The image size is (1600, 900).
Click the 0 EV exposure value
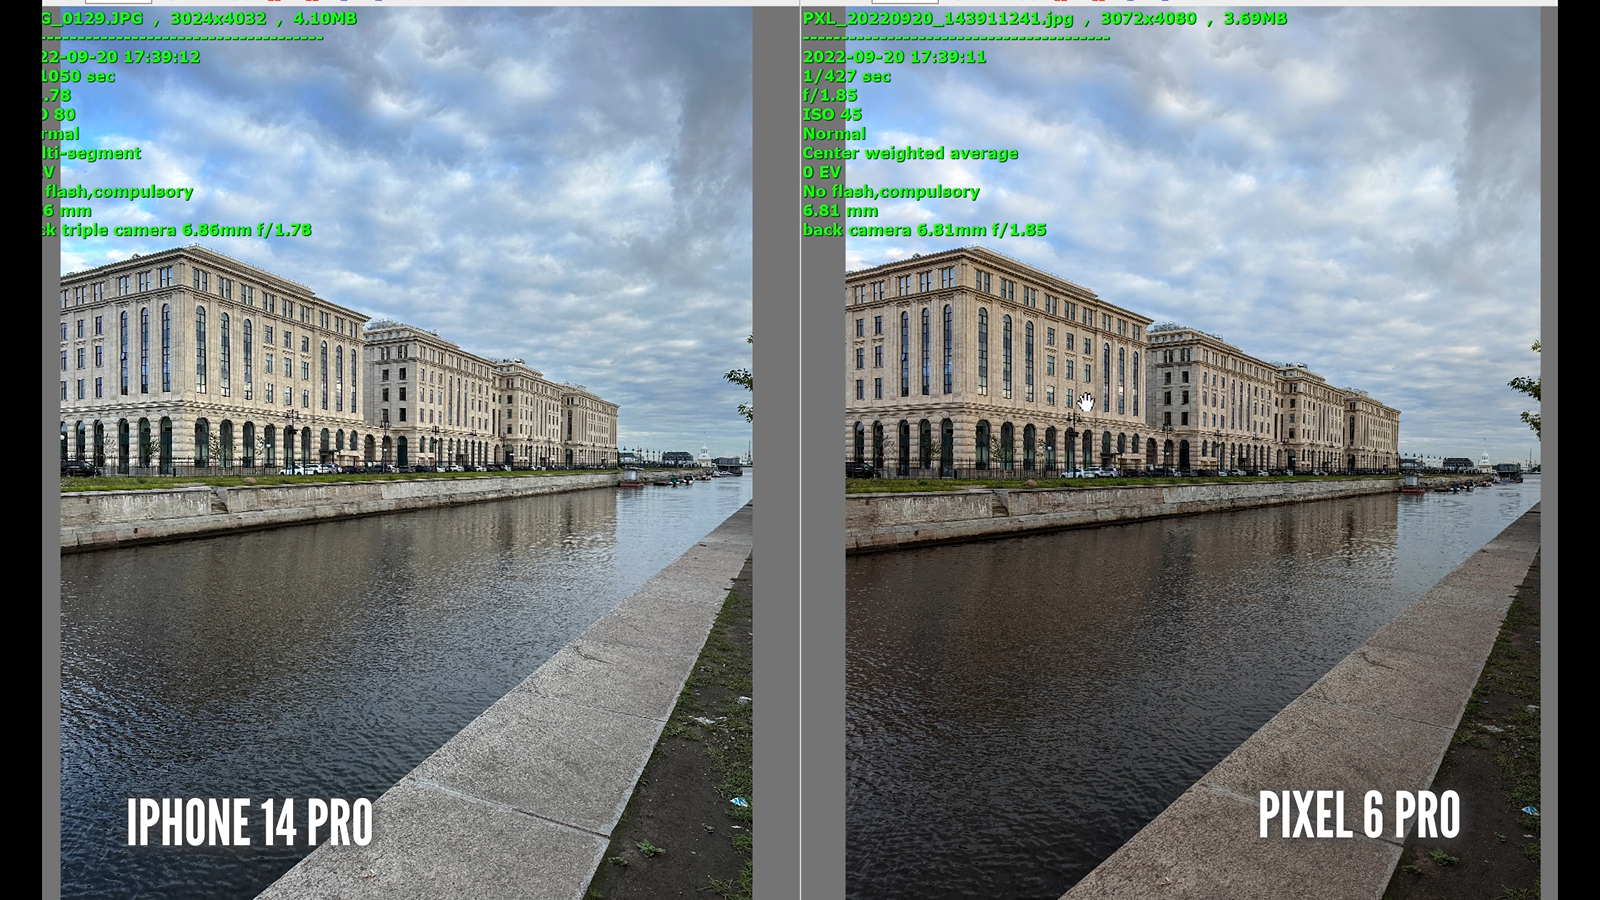[822, 172]
